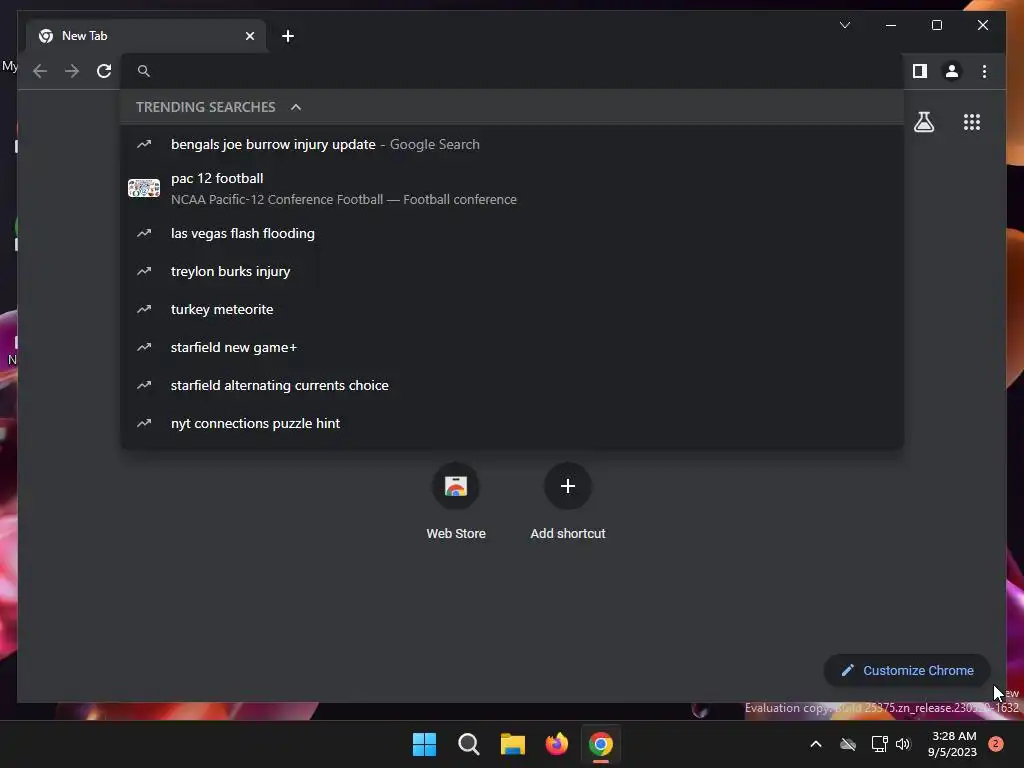Click the browser forward arrow
This screenshot has height=768, width=1024.
pos(72,71)
